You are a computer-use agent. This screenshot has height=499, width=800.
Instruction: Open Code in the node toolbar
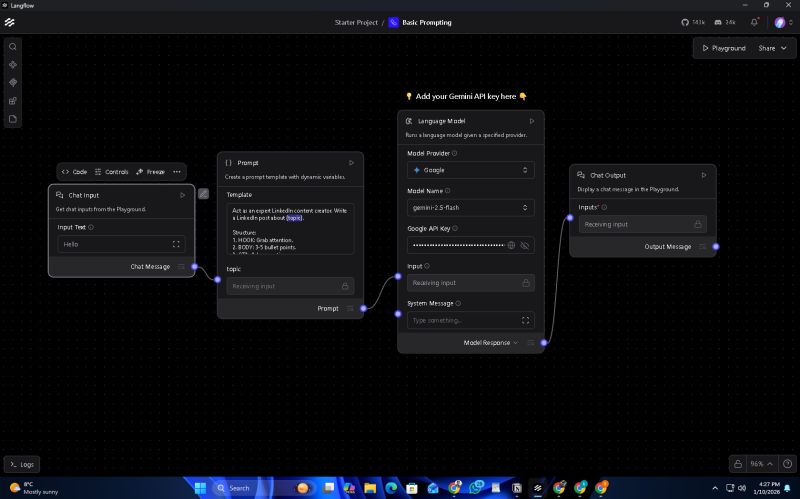[74, 172]
